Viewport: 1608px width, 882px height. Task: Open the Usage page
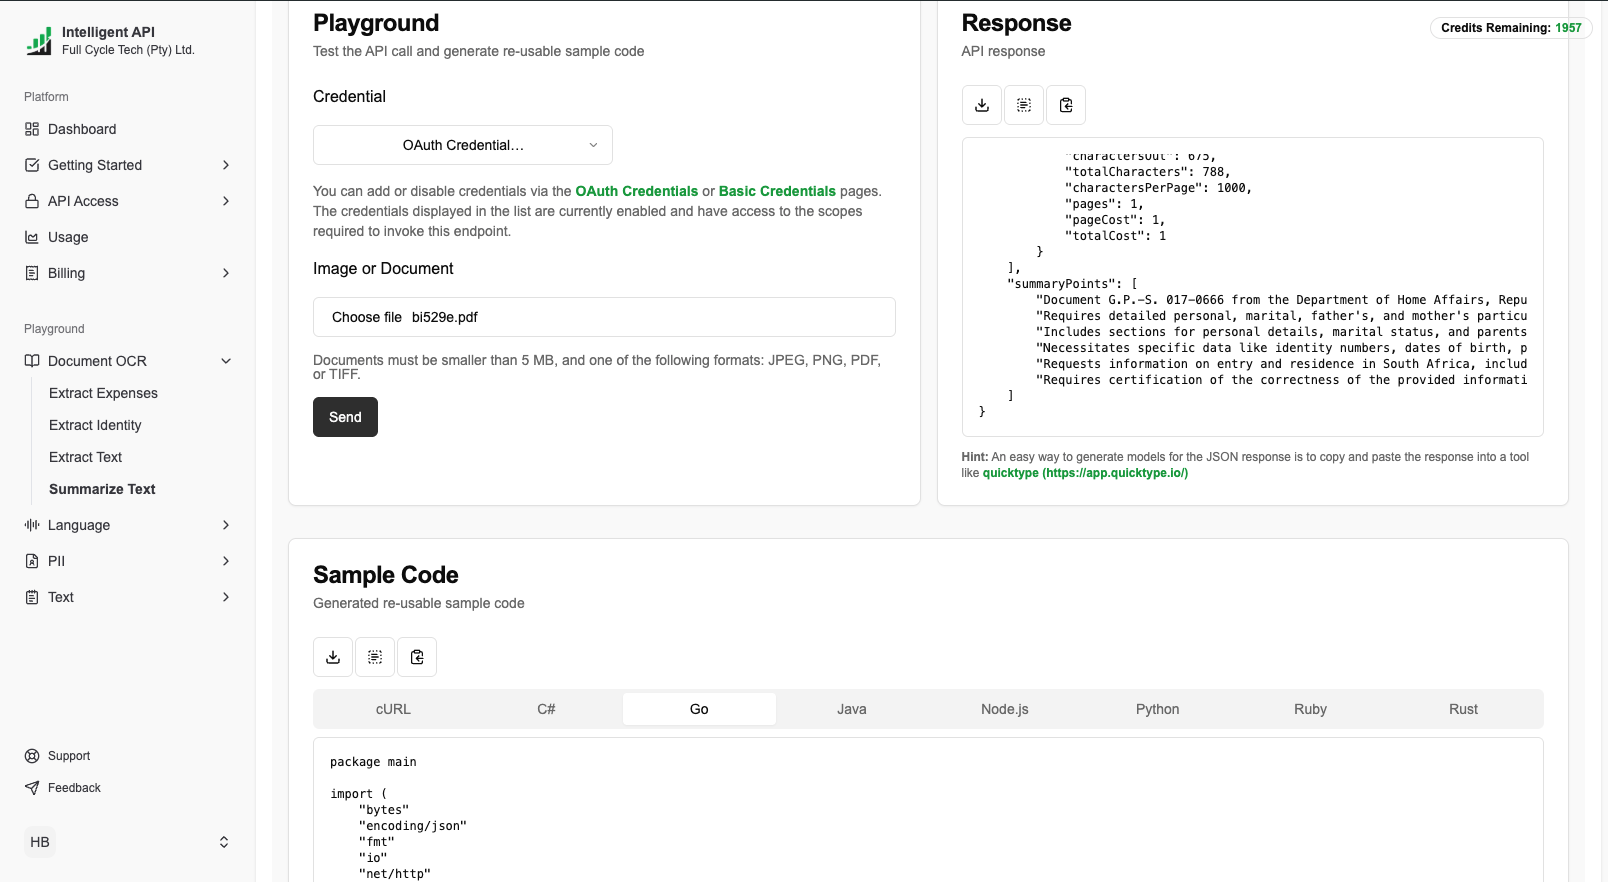tap(68, 237)
